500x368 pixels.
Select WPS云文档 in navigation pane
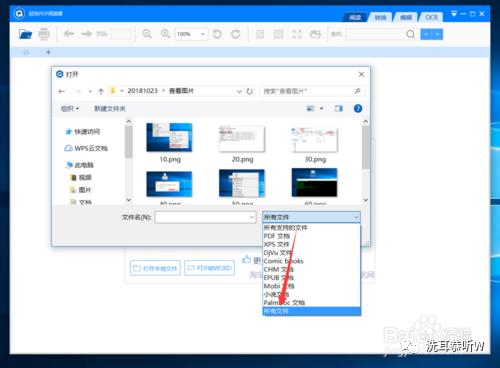point(86,148)
